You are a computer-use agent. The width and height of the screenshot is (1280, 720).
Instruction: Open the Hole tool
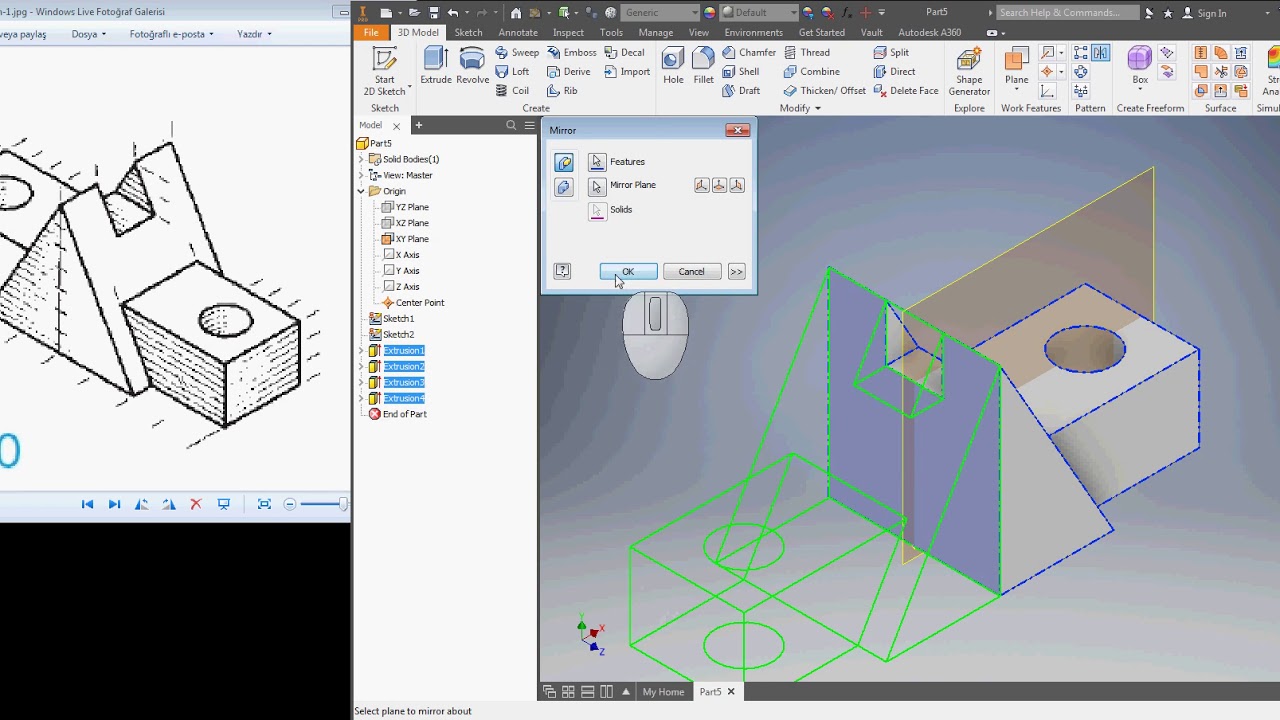tap(673, 66)
